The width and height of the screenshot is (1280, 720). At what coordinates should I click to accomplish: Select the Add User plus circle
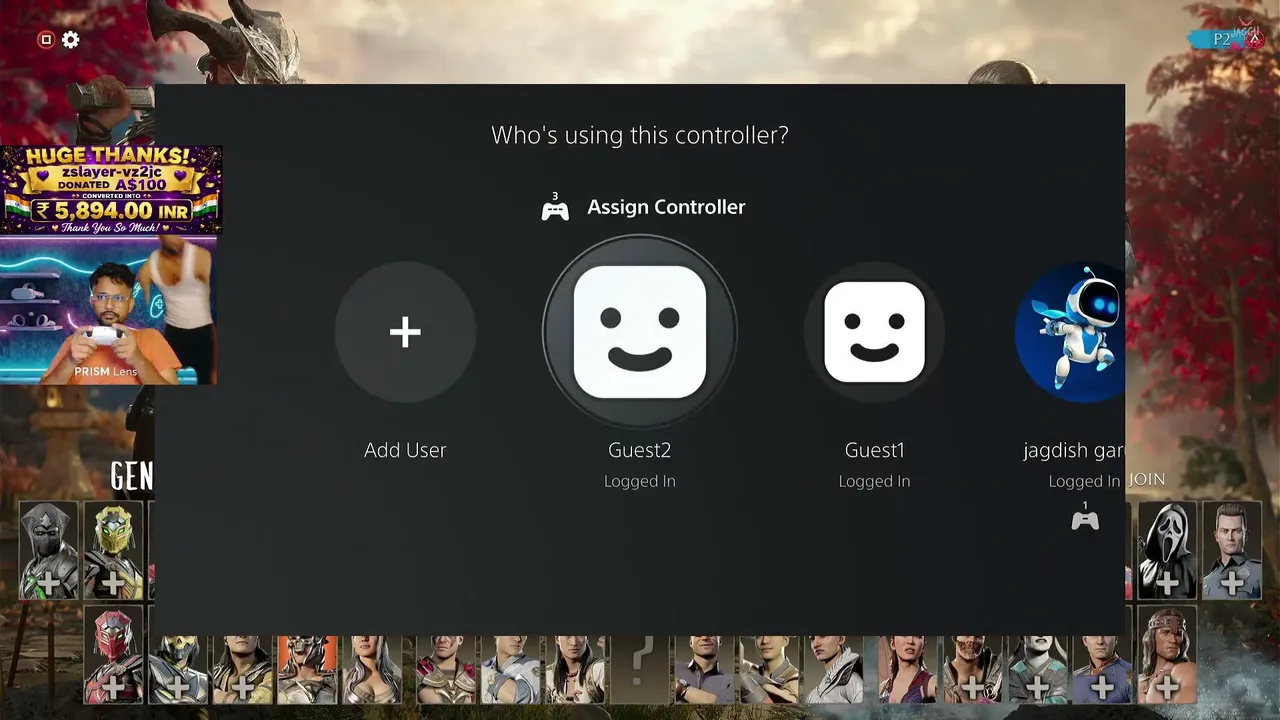(x=405, y=332)
